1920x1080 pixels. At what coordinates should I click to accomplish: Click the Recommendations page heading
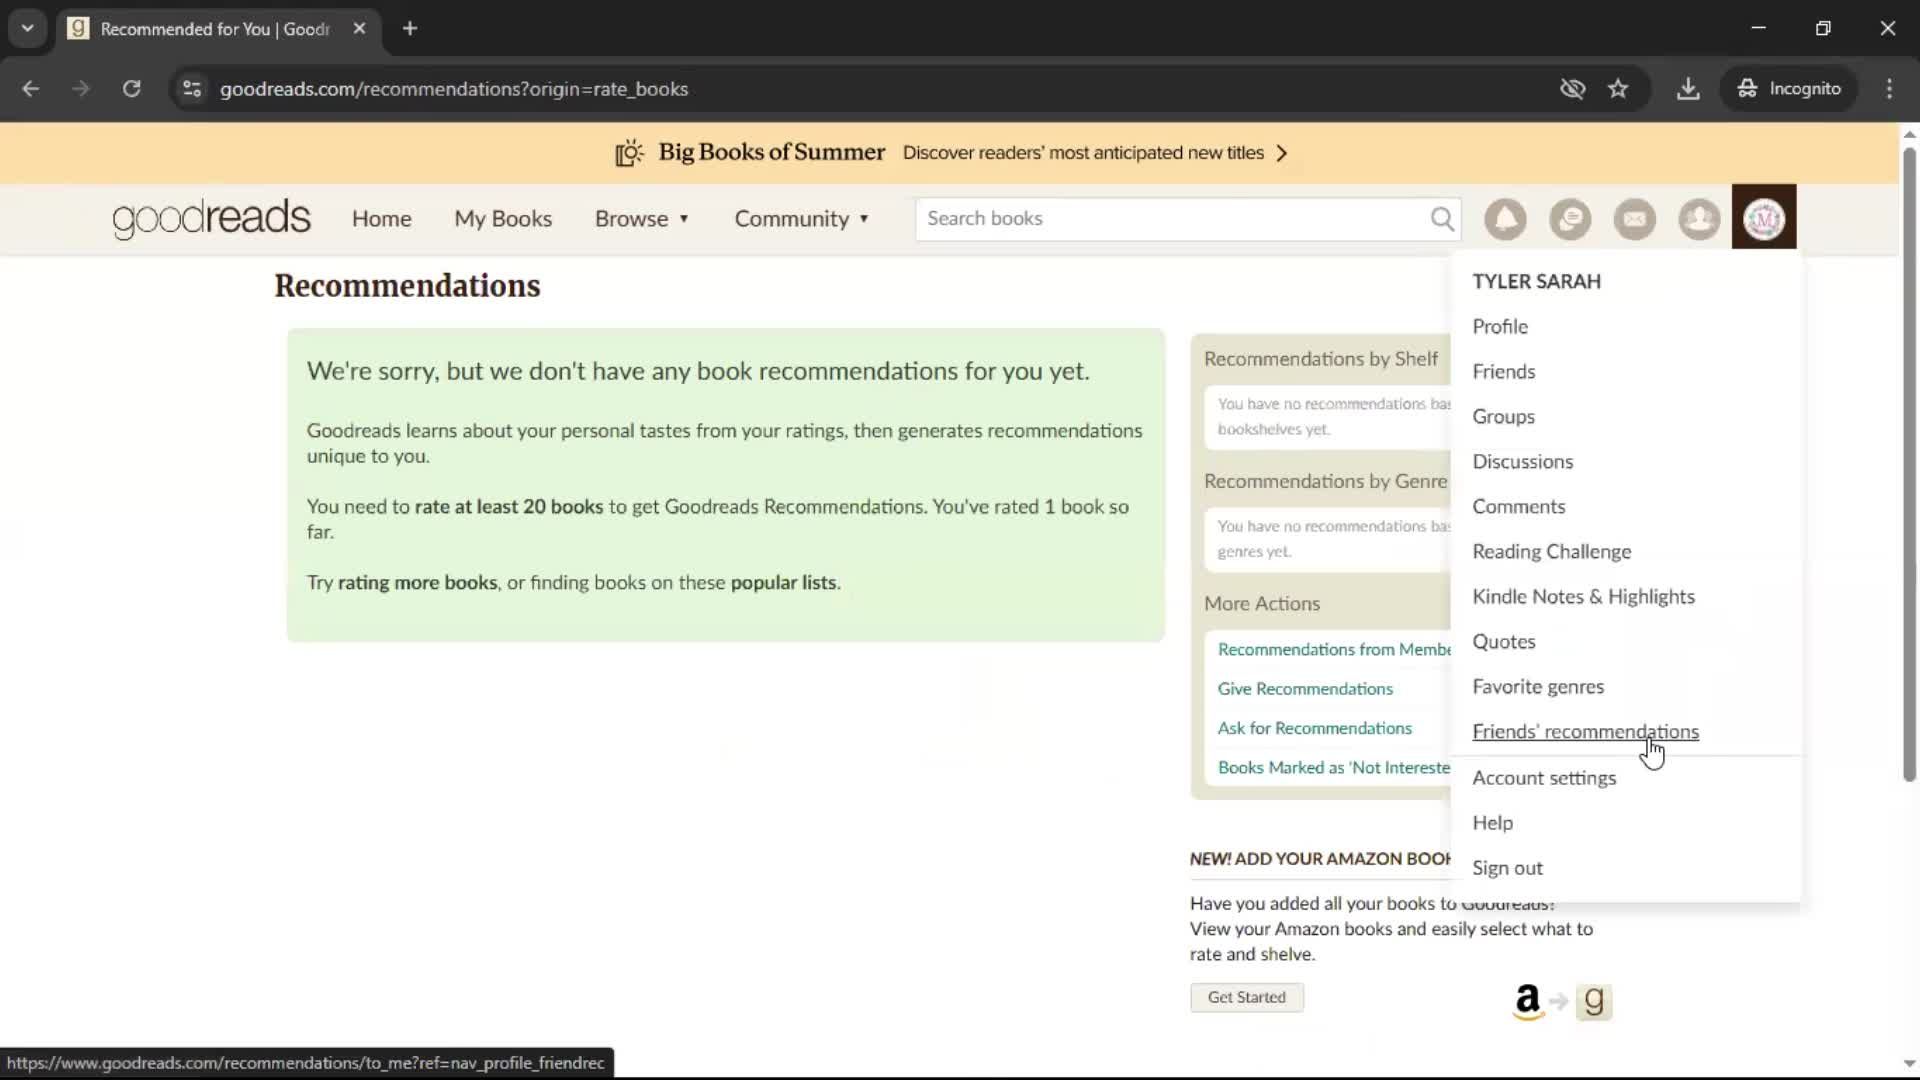[407, 286]
